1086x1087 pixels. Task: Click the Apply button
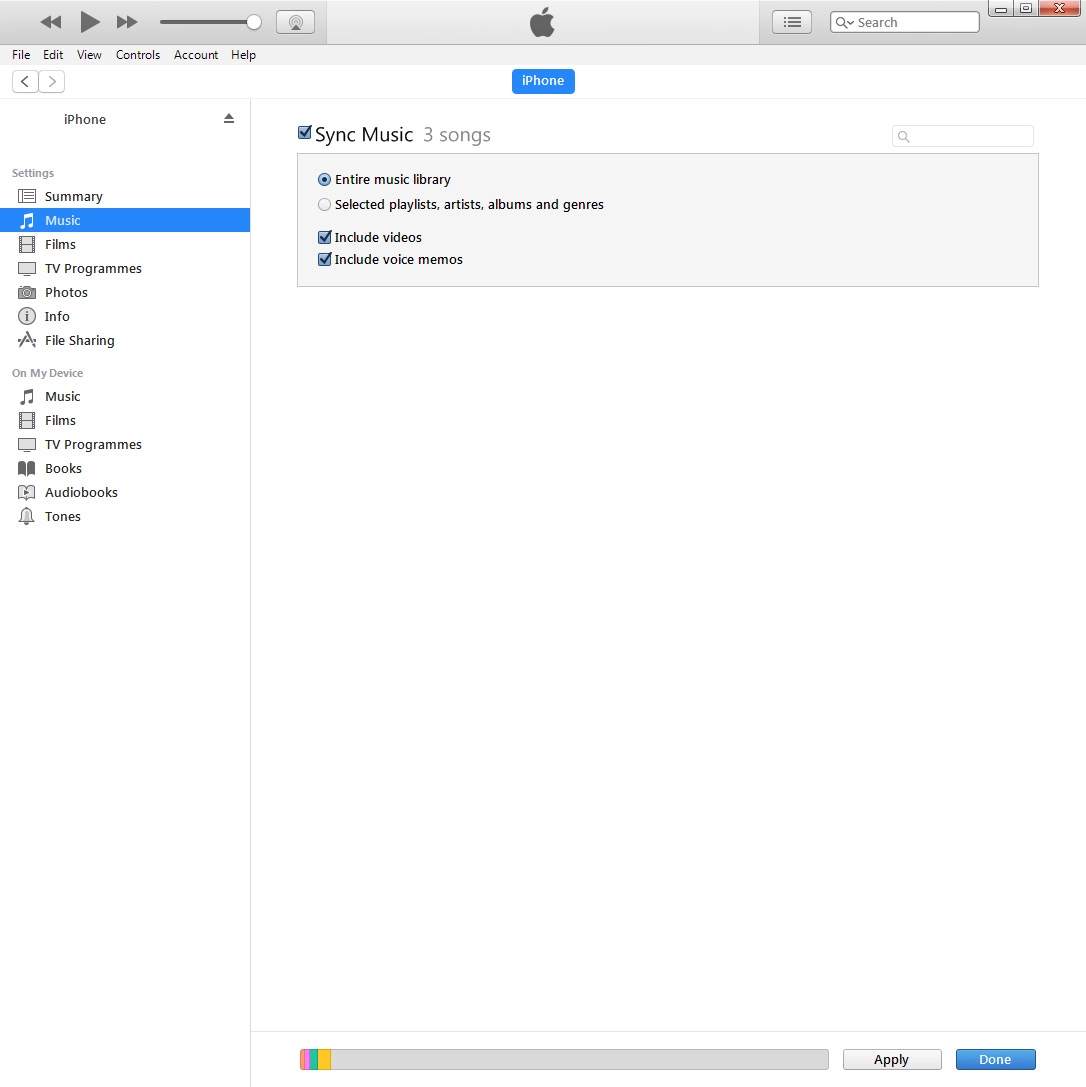pyautogui.click(x=891, y=1060)
